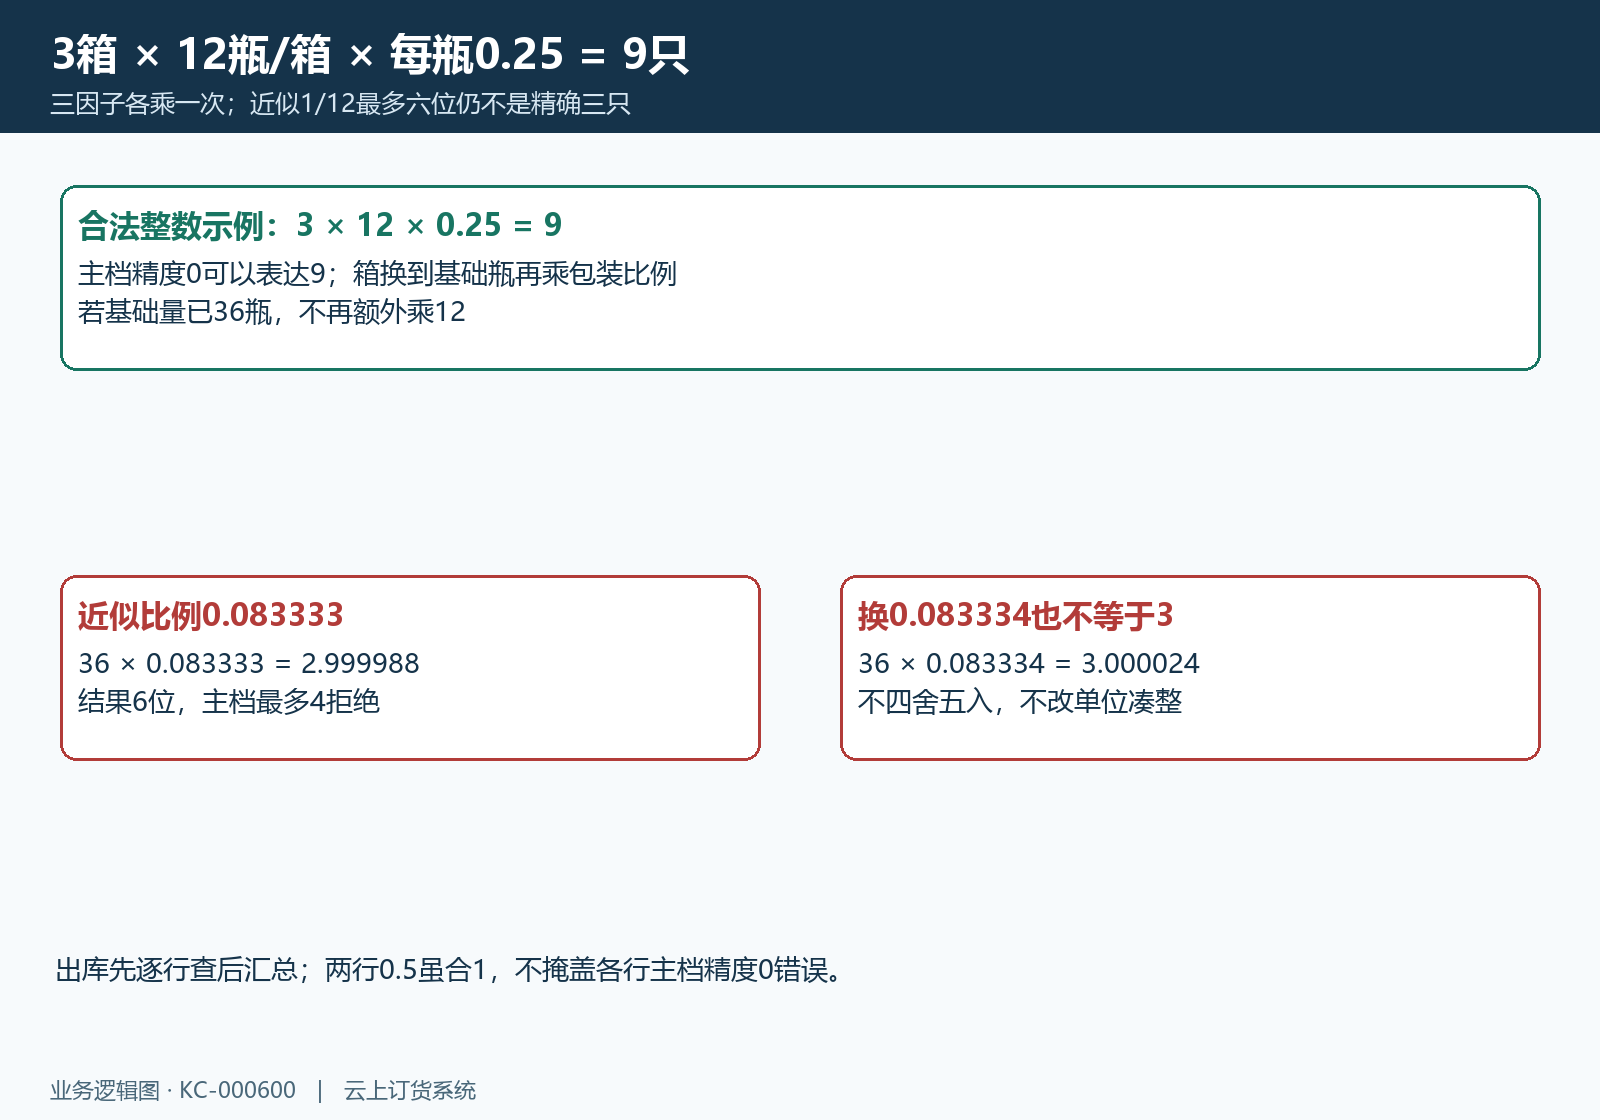Click the title '3箱 × 12瓶/箱 × 每瓶0.25 = 9只'
Image resolution: width=1600 pixels, height=1120 pixels.
point(370,54)
